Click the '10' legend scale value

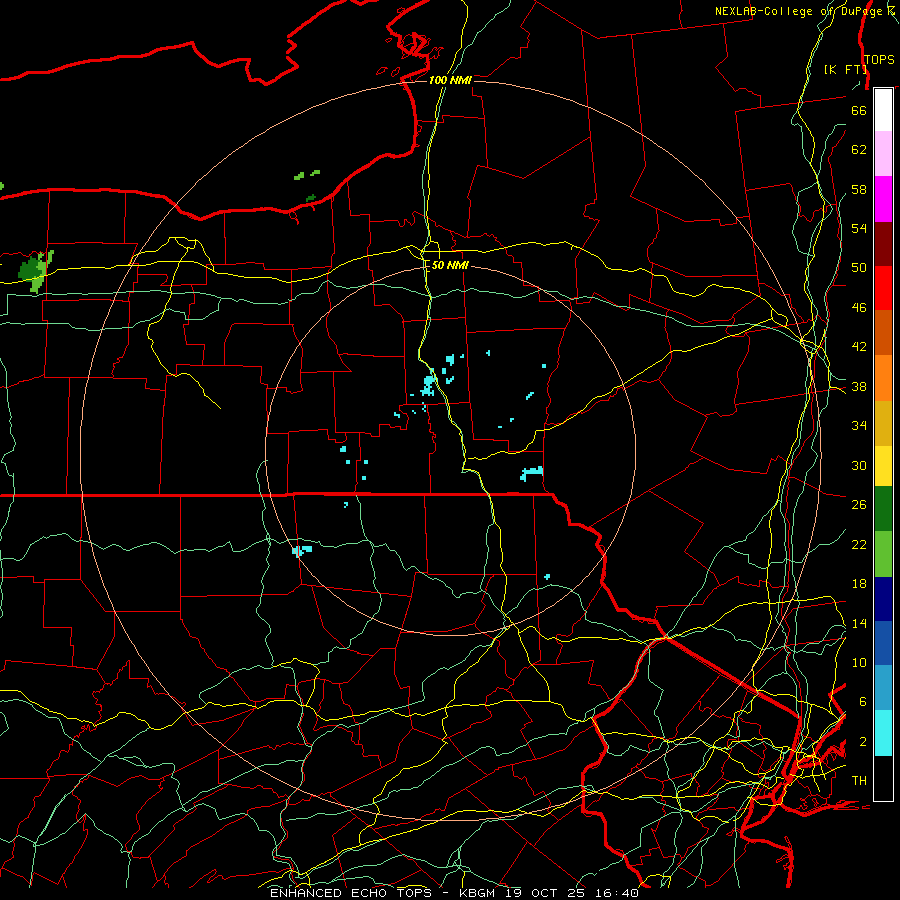[859, 662]
